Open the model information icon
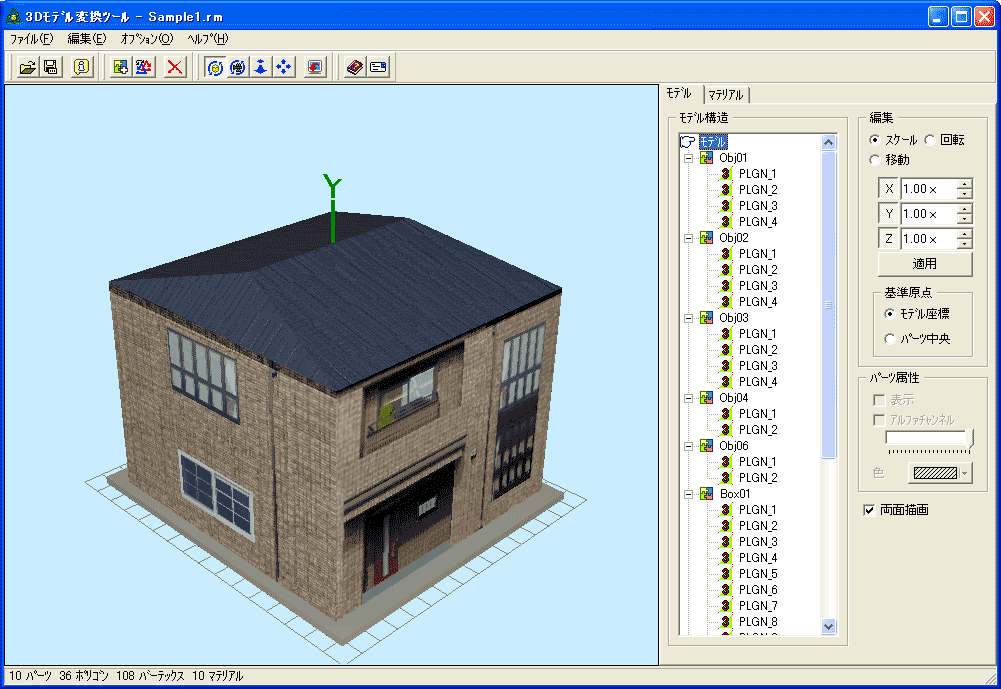 pos(82,67)
